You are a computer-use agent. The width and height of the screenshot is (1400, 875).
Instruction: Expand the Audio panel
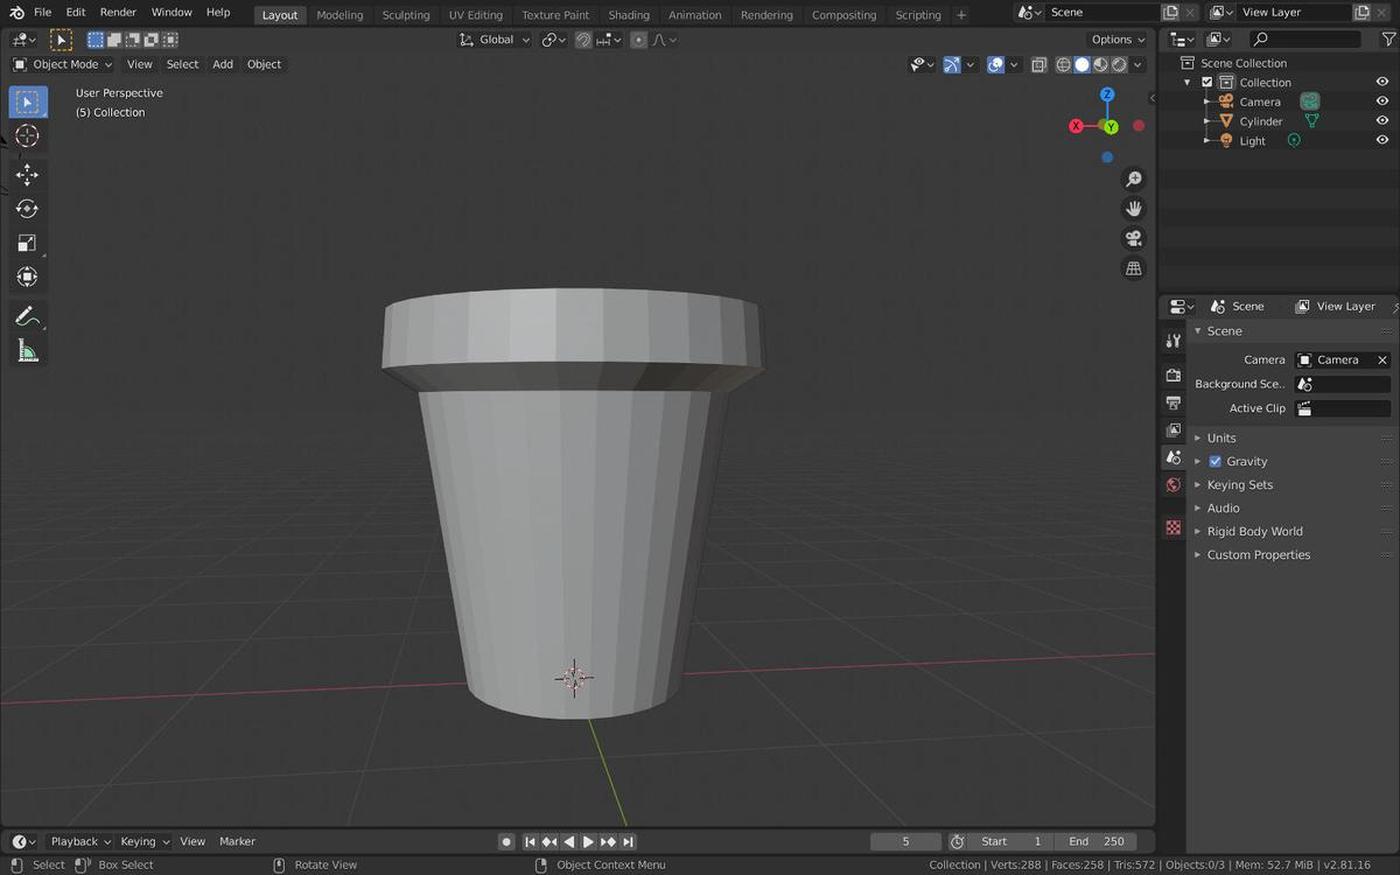click(x=1223, y=508)
